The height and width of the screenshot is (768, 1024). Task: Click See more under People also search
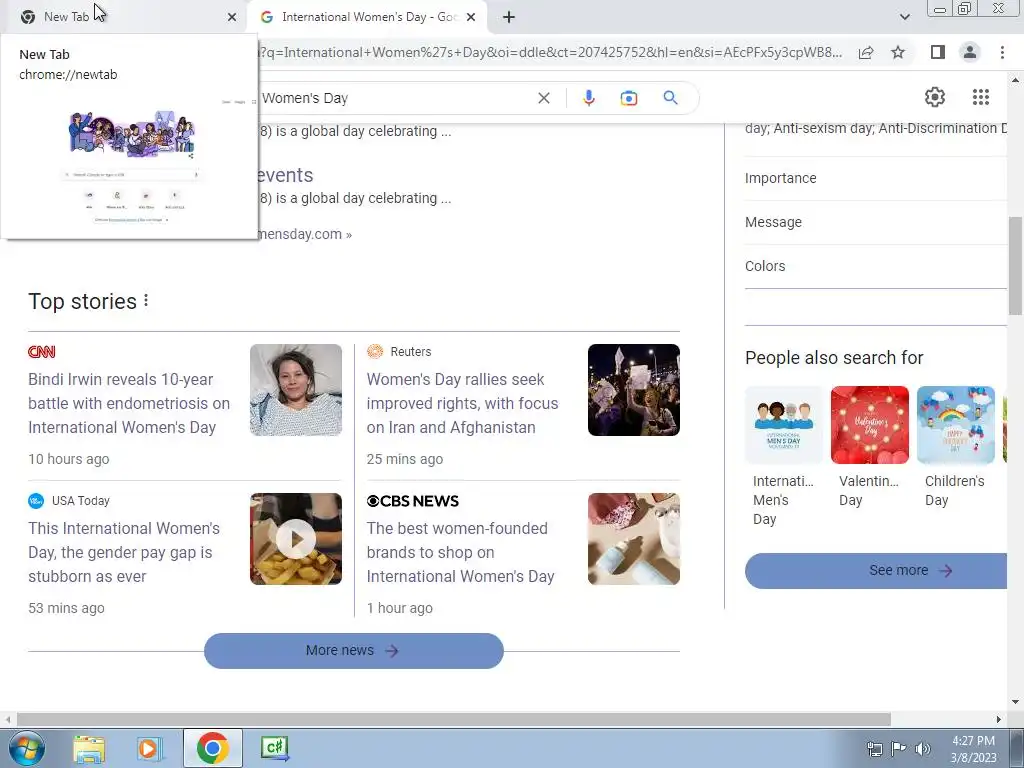(876, 571)
